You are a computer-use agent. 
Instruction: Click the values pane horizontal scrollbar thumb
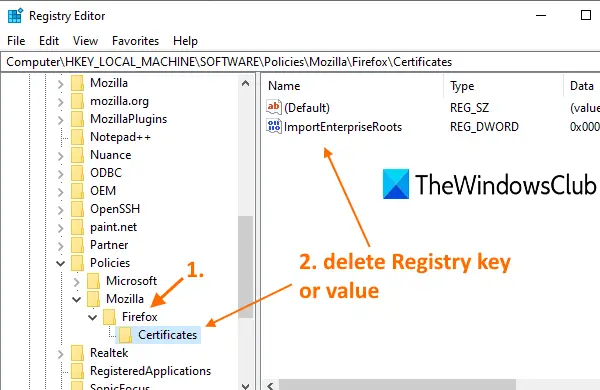[x=397, y=385]
